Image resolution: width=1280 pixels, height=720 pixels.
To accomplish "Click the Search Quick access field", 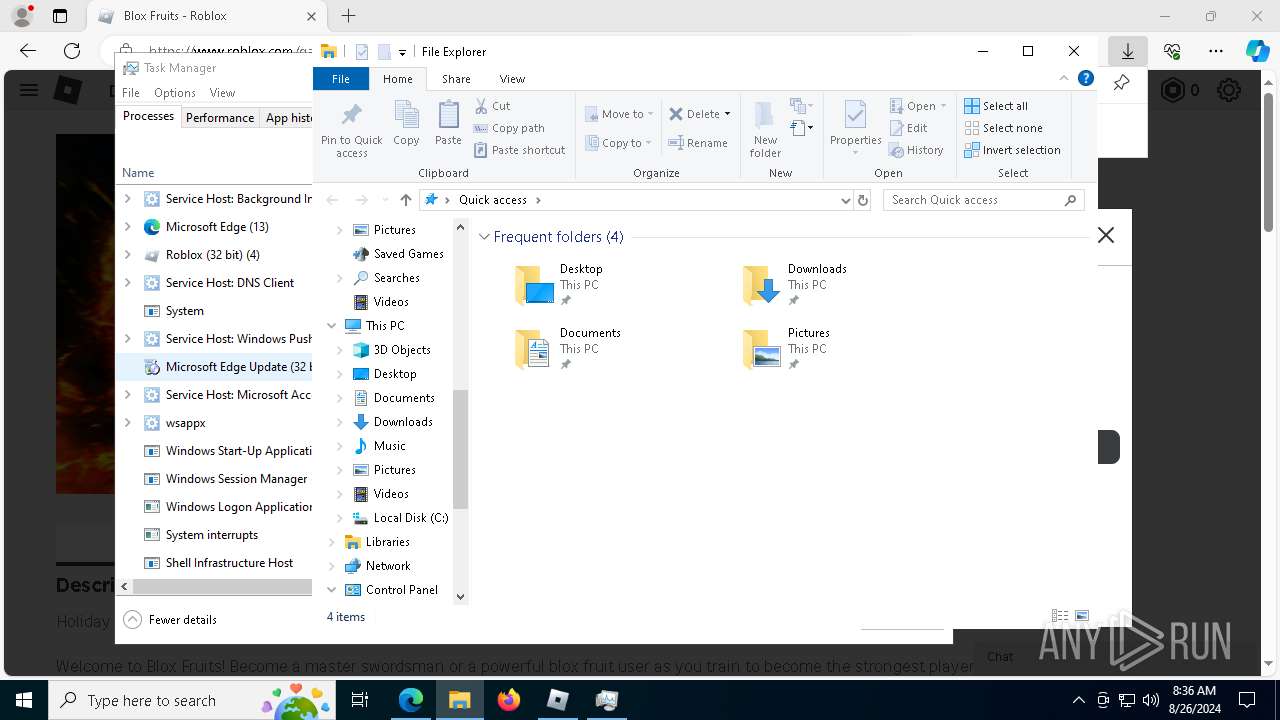I will [984, 200].
